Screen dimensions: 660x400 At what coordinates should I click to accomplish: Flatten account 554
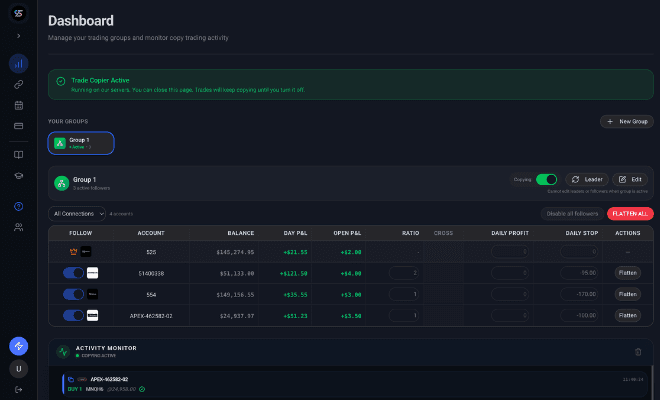628,294
